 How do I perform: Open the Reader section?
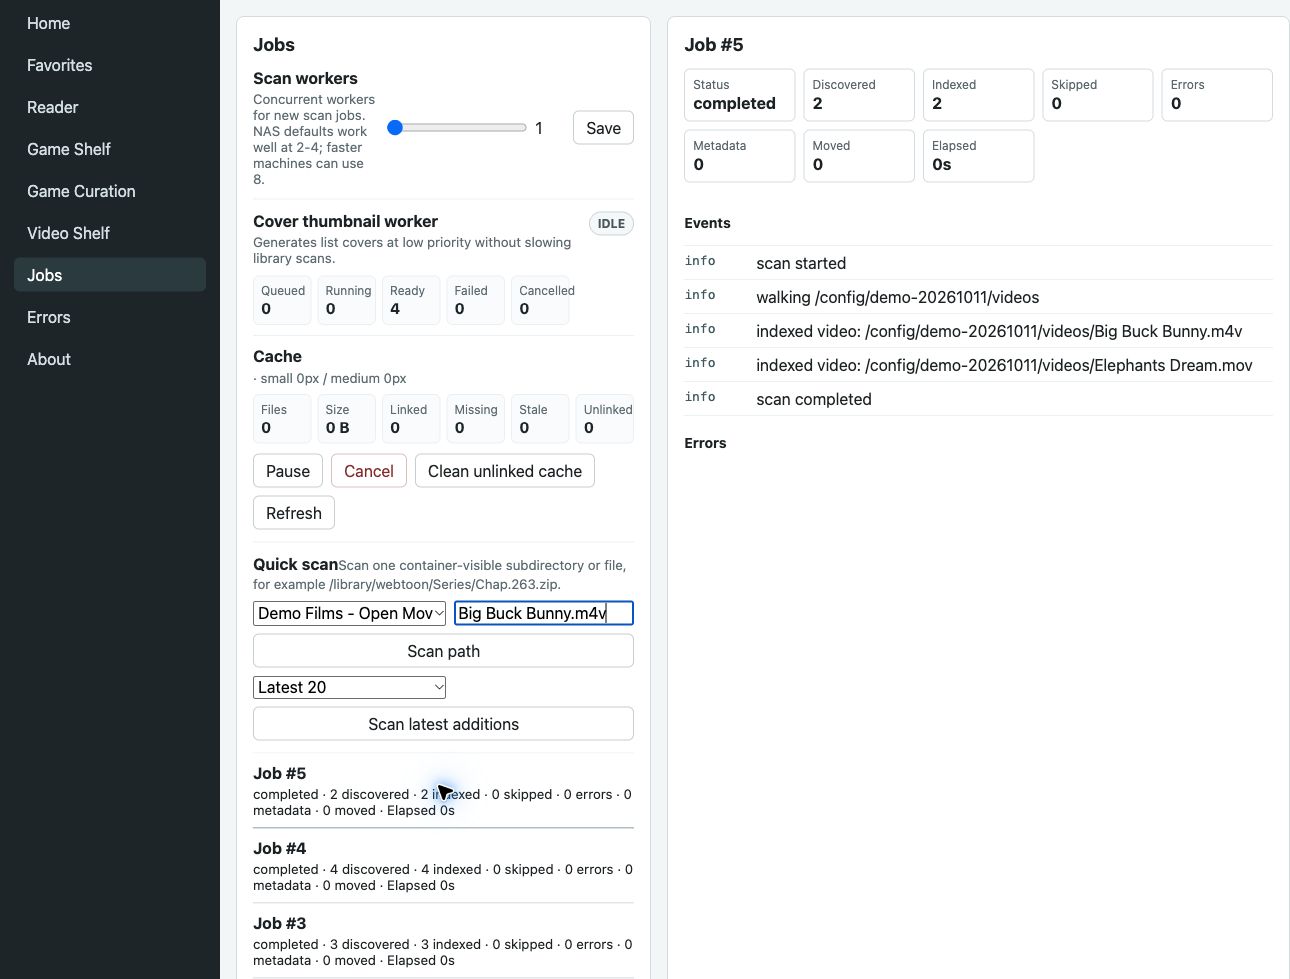pos(110,107)
